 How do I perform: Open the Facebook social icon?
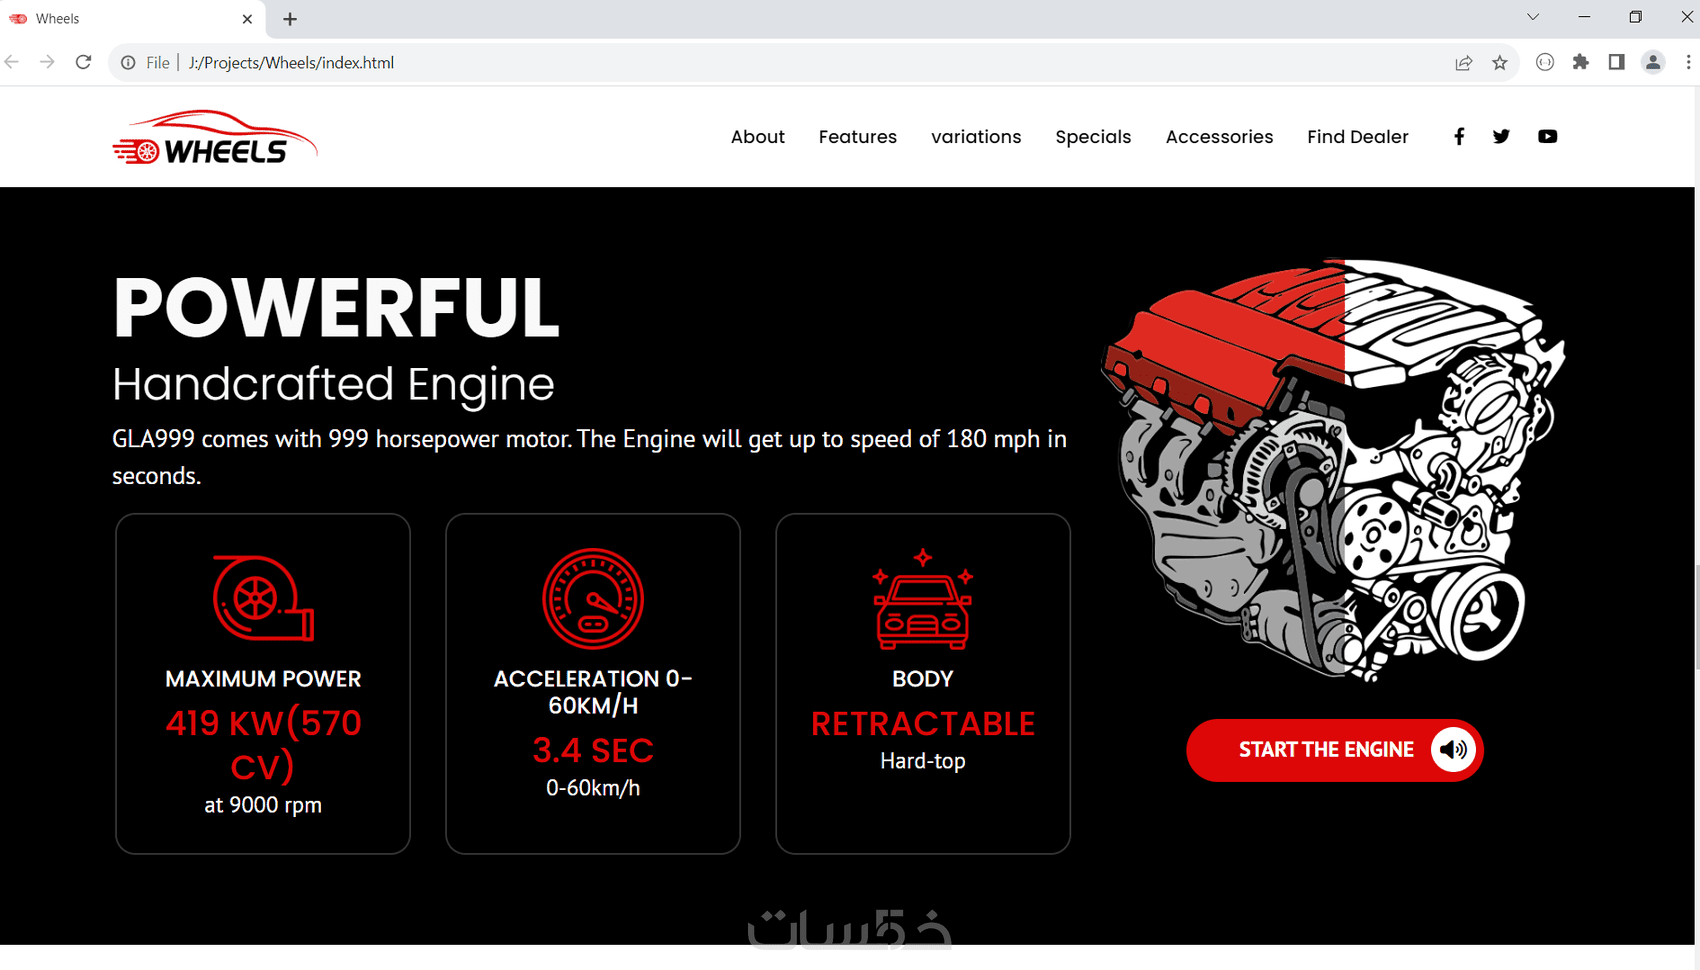1459,137
